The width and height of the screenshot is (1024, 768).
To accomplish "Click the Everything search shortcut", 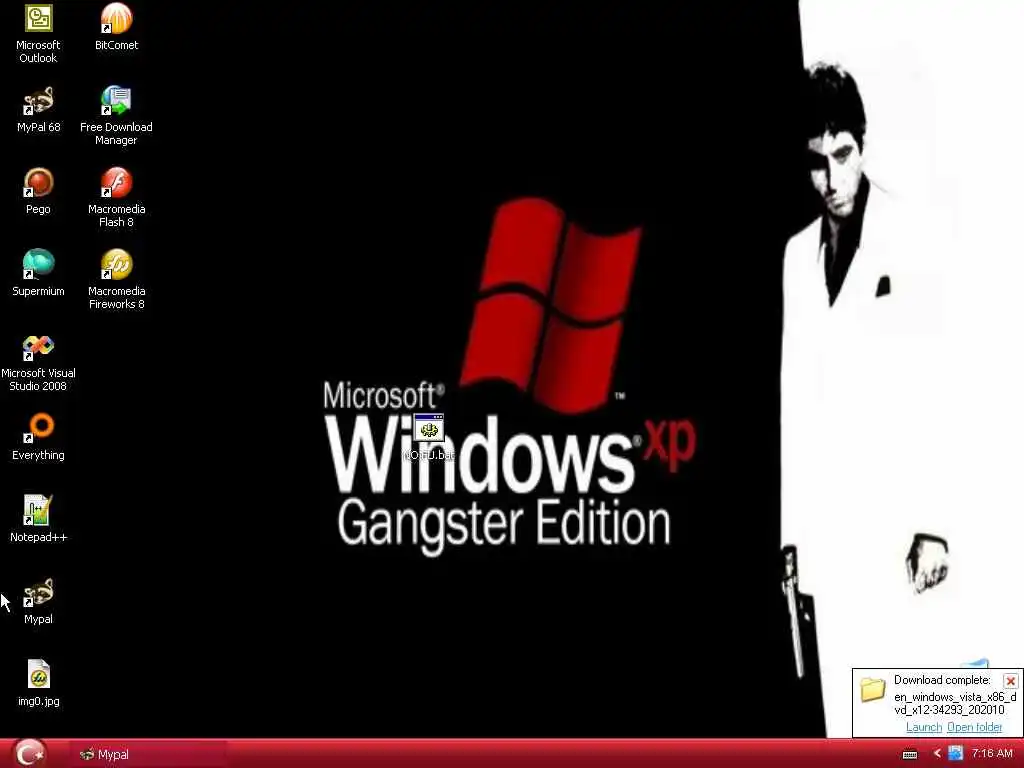I will point(38,438).
